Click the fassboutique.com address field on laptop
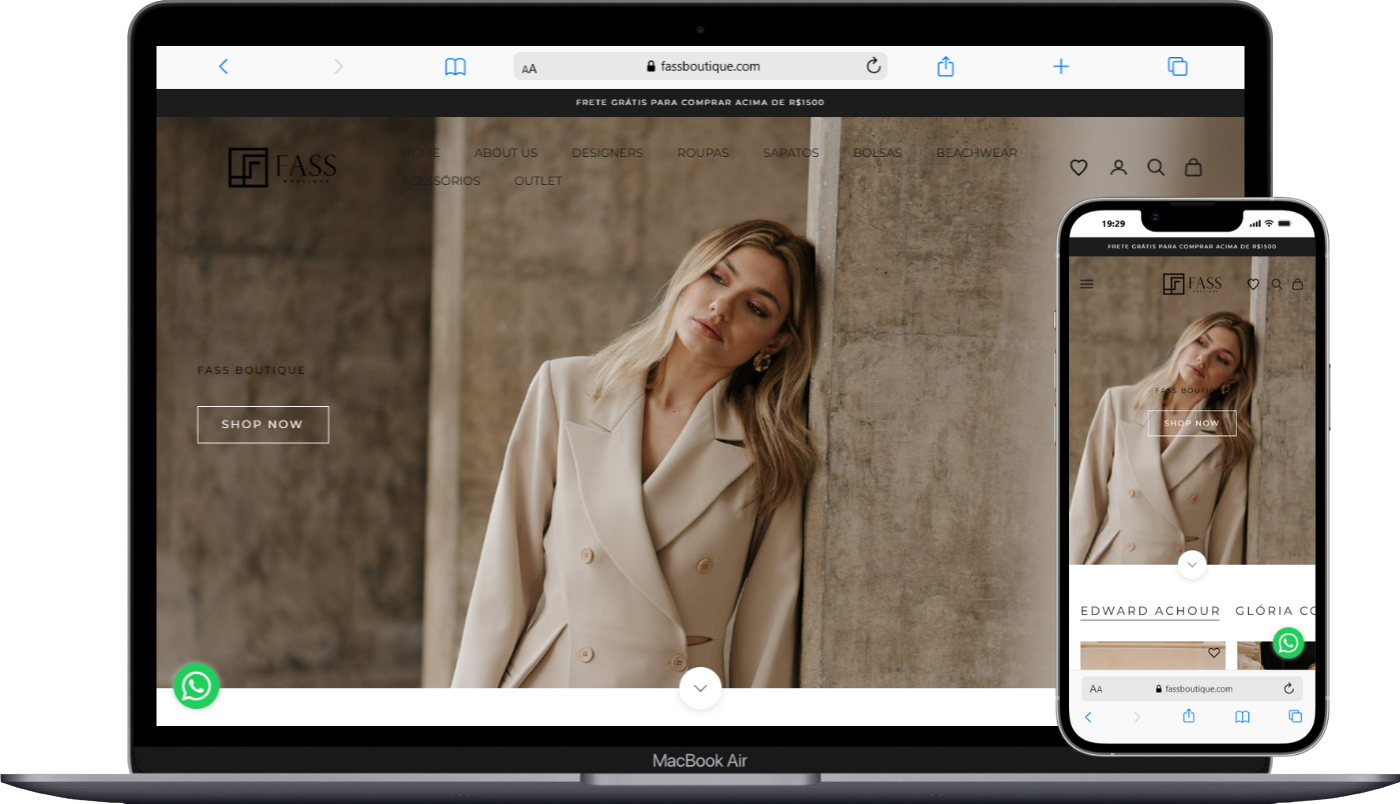1400x804 pixels. [700, 67]
